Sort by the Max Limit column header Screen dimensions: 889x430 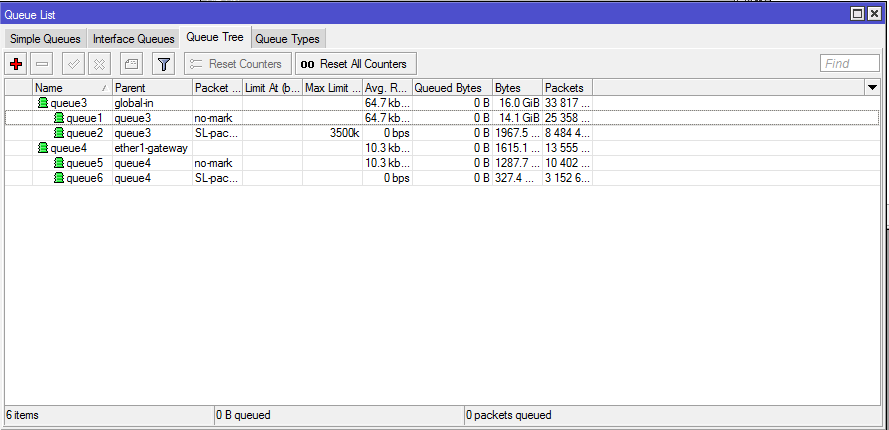(332, 88)
